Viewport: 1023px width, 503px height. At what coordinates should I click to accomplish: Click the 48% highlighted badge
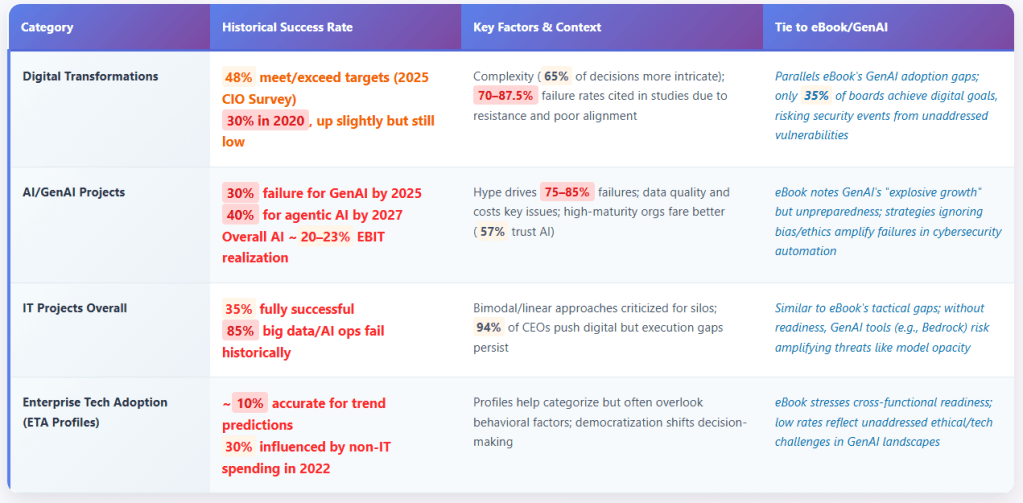238,77
